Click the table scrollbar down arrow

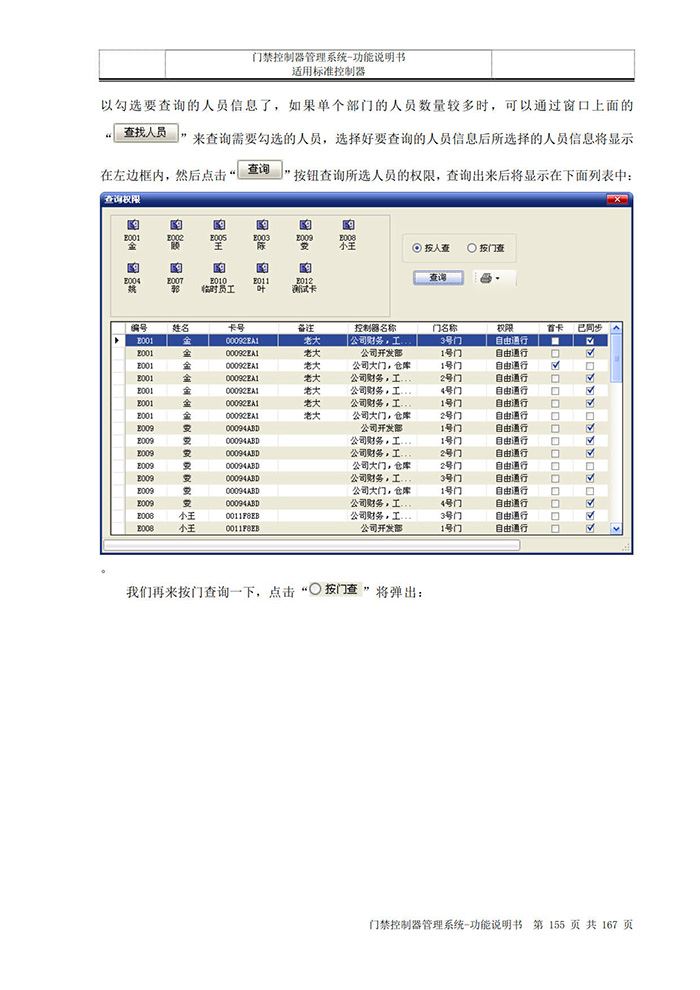(x=616, y=529)
